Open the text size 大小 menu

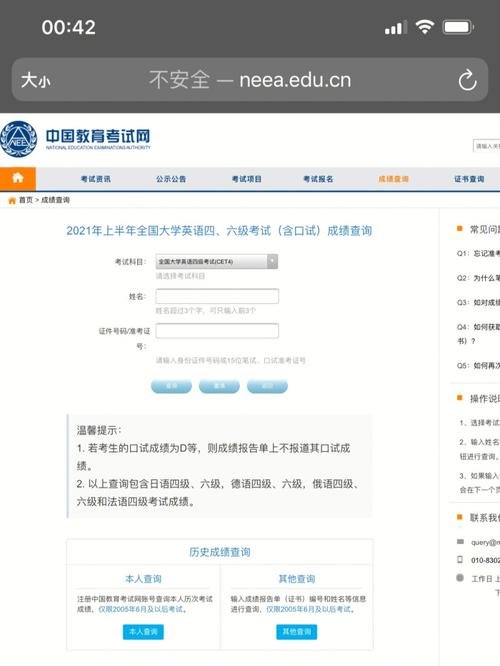tap(36, 80)
